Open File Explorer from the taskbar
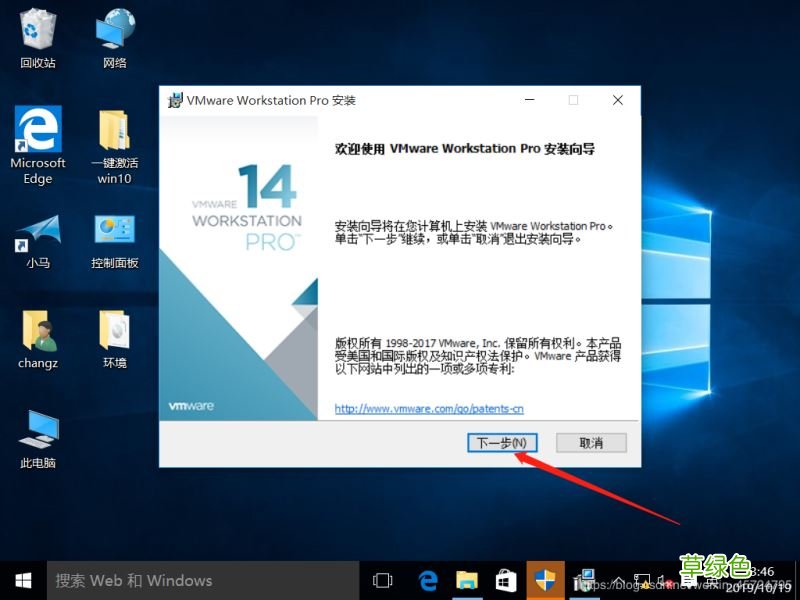Screen dimensions: 800x600 (467, 581)
